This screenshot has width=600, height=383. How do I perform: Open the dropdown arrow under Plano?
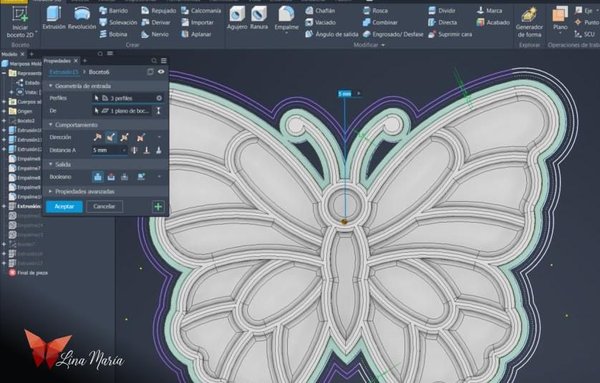560,33
